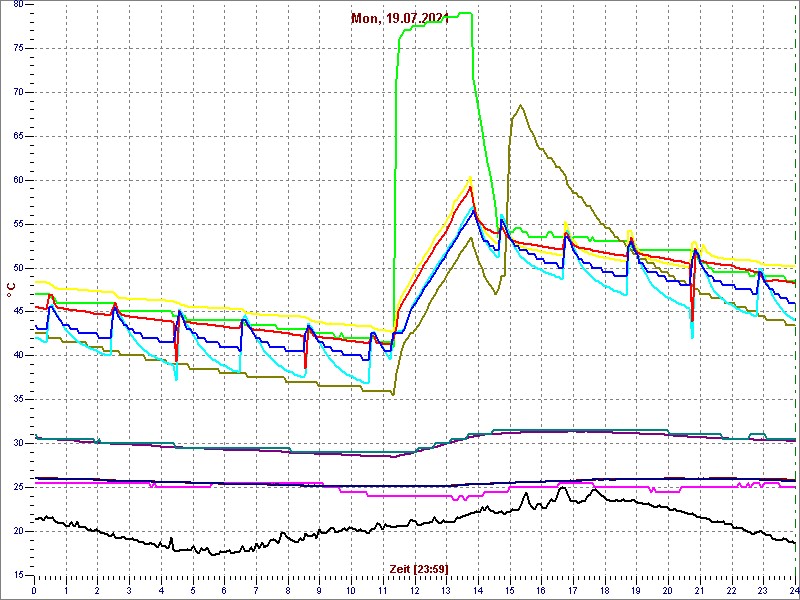Click the olive curve's peak near 68 degrees
The width and height of the screenshot is (800, 600).
coord(520,105)
